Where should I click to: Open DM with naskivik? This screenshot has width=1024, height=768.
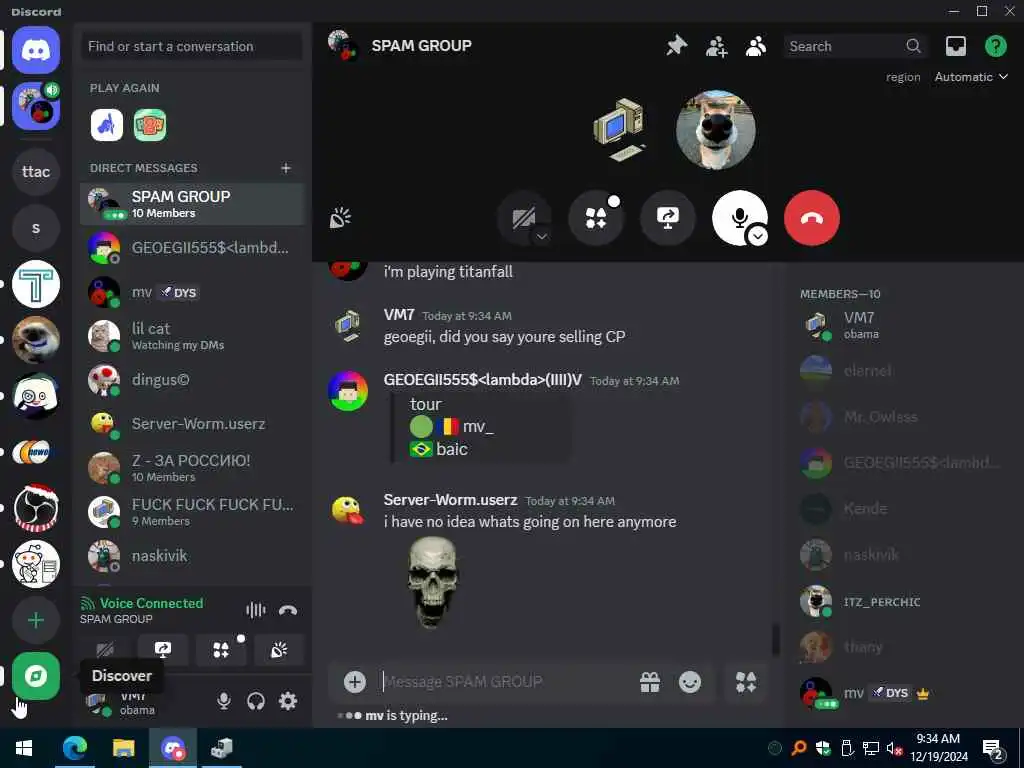click(x=192, y=556)
